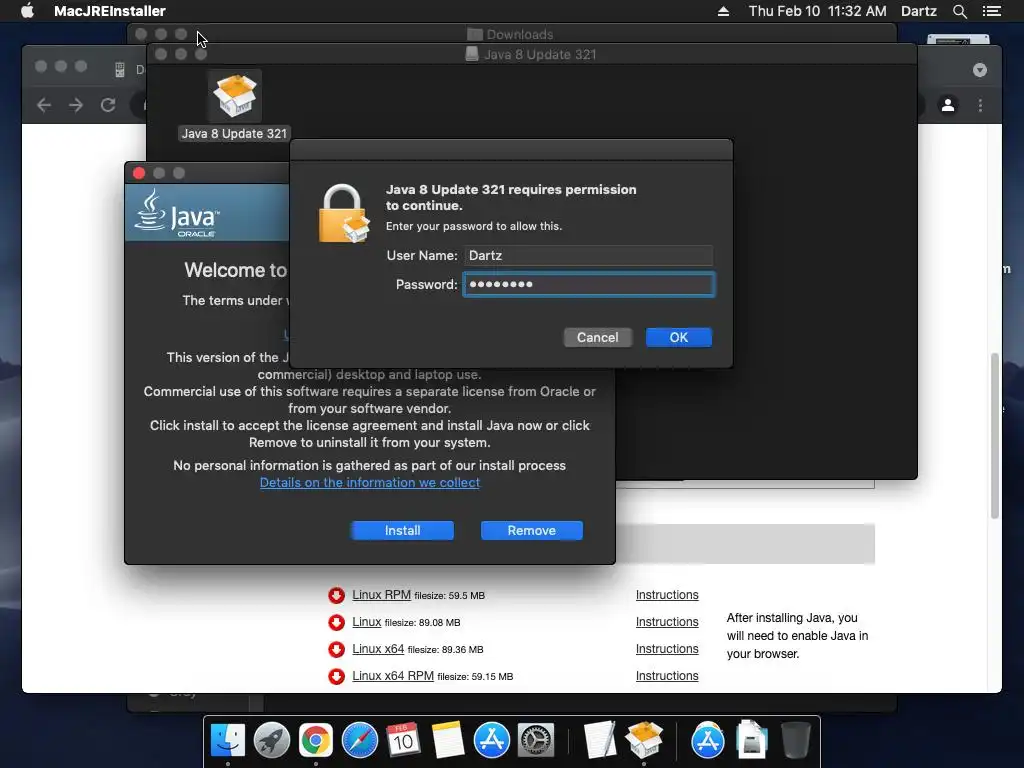Click the Java Oracle logo banner

pos(207,213)
